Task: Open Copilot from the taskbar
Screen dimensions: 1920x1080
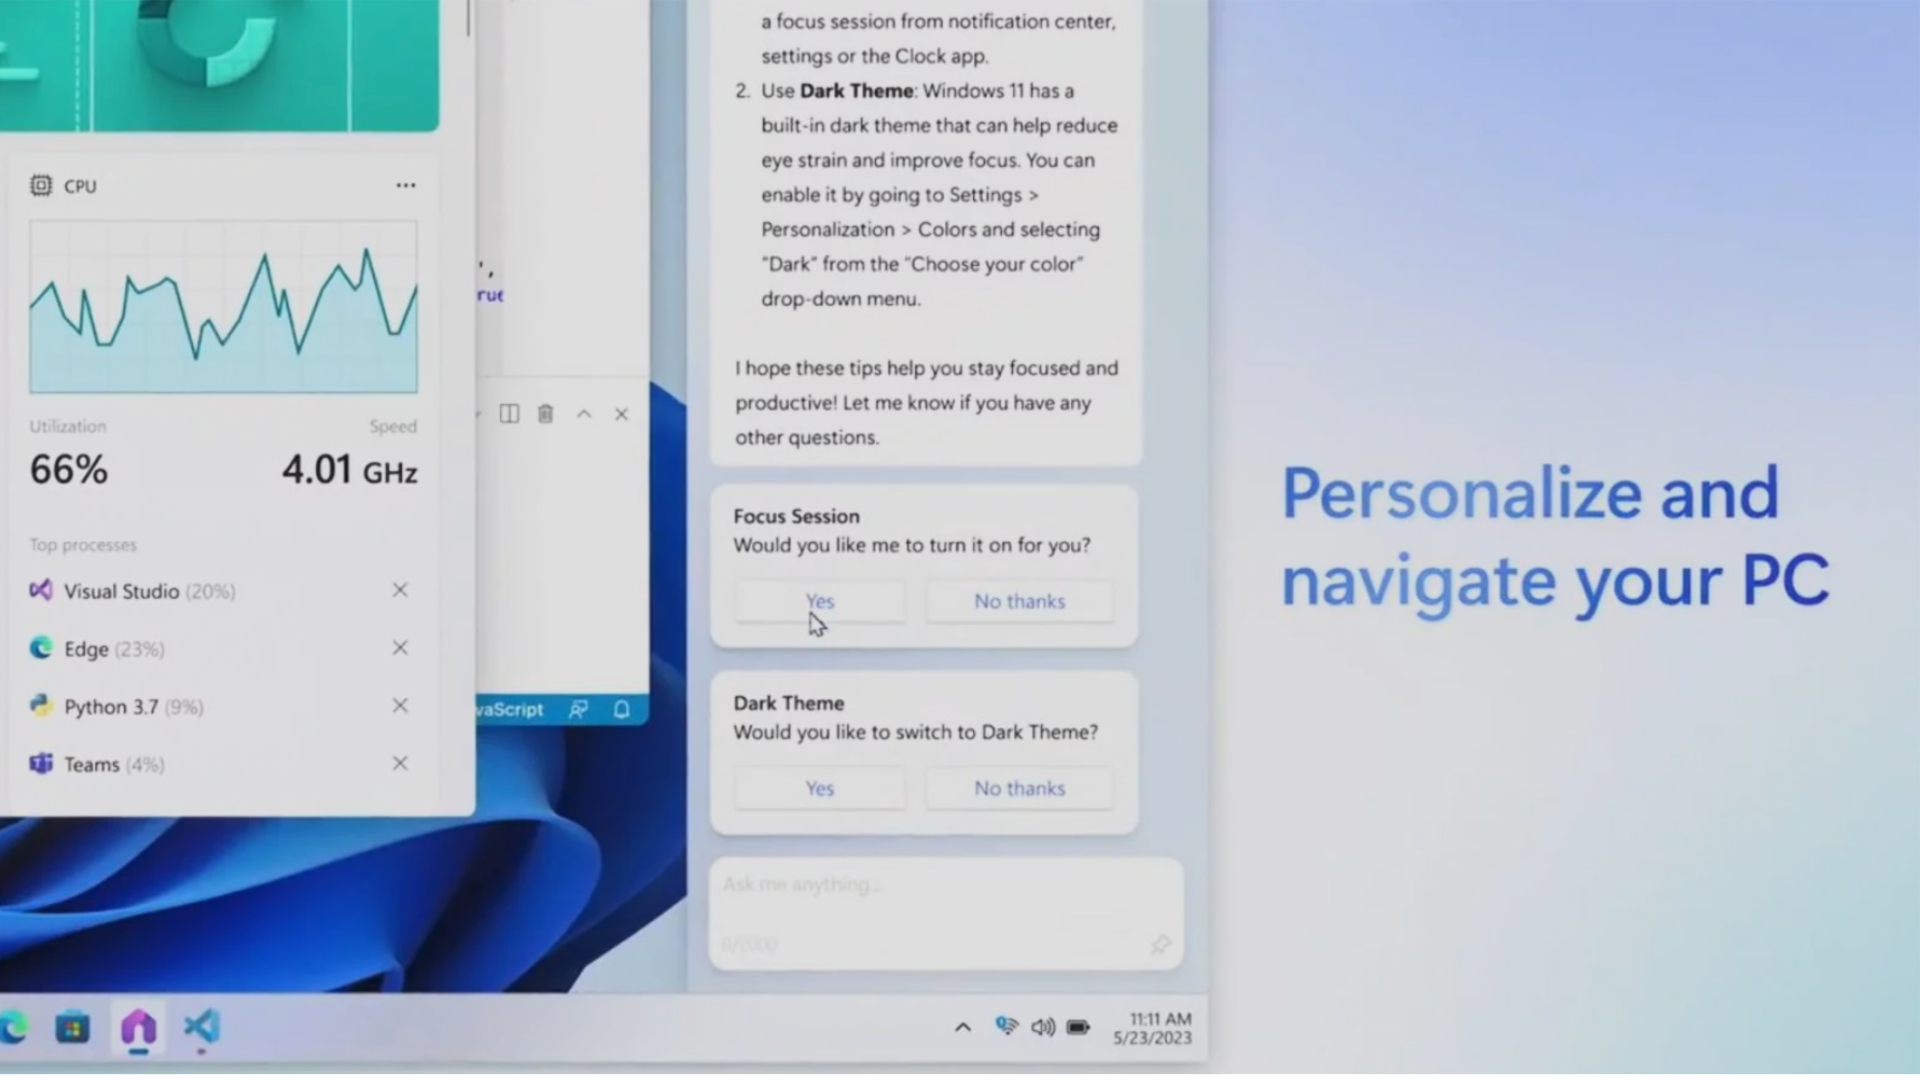Action: (x=138, y=1028)
